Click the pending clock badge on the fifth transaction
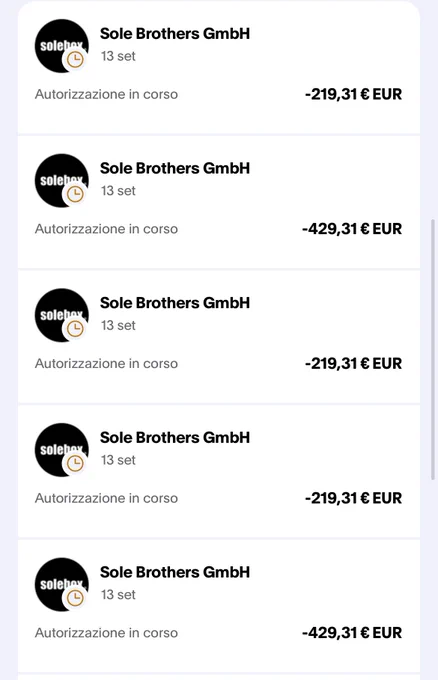The width and height of the screenshot is (438, 680). coord(75,598)
